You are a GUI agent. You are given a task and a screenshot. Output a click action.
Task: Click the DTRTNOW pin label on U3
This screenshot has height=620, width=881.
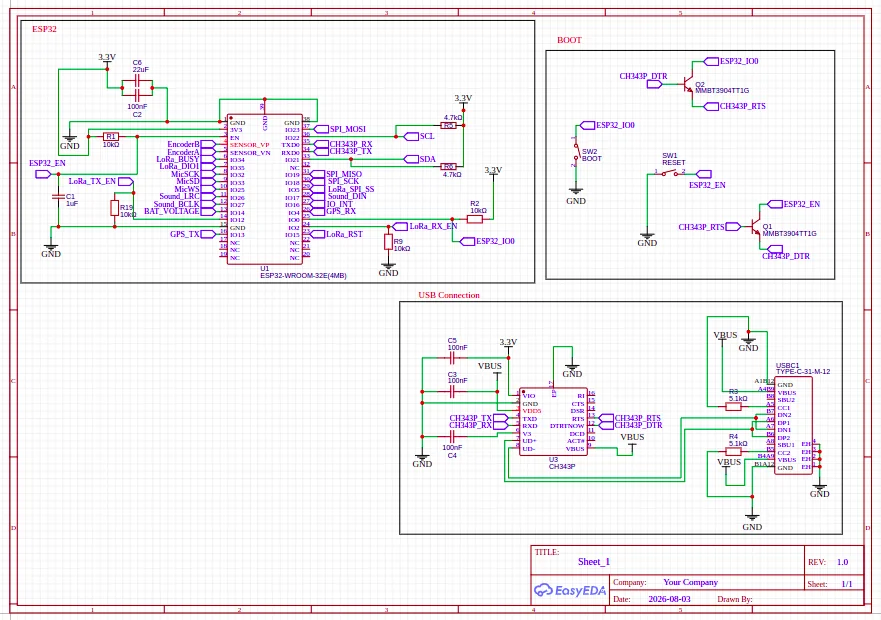coord(567,426)
